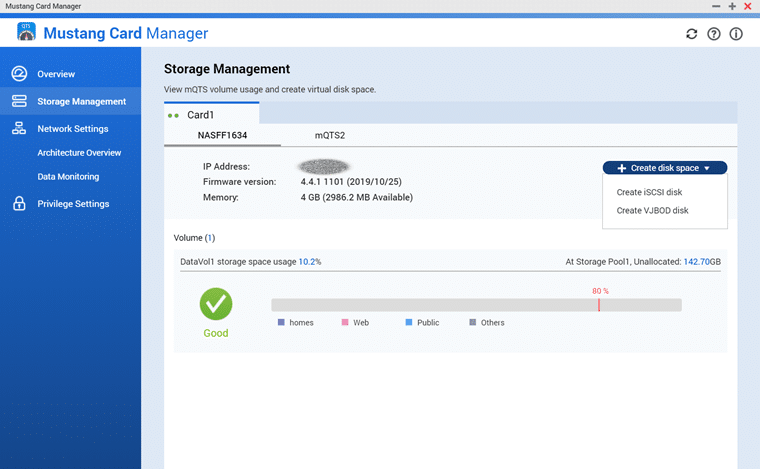Open help with the question mark icon

713,34
